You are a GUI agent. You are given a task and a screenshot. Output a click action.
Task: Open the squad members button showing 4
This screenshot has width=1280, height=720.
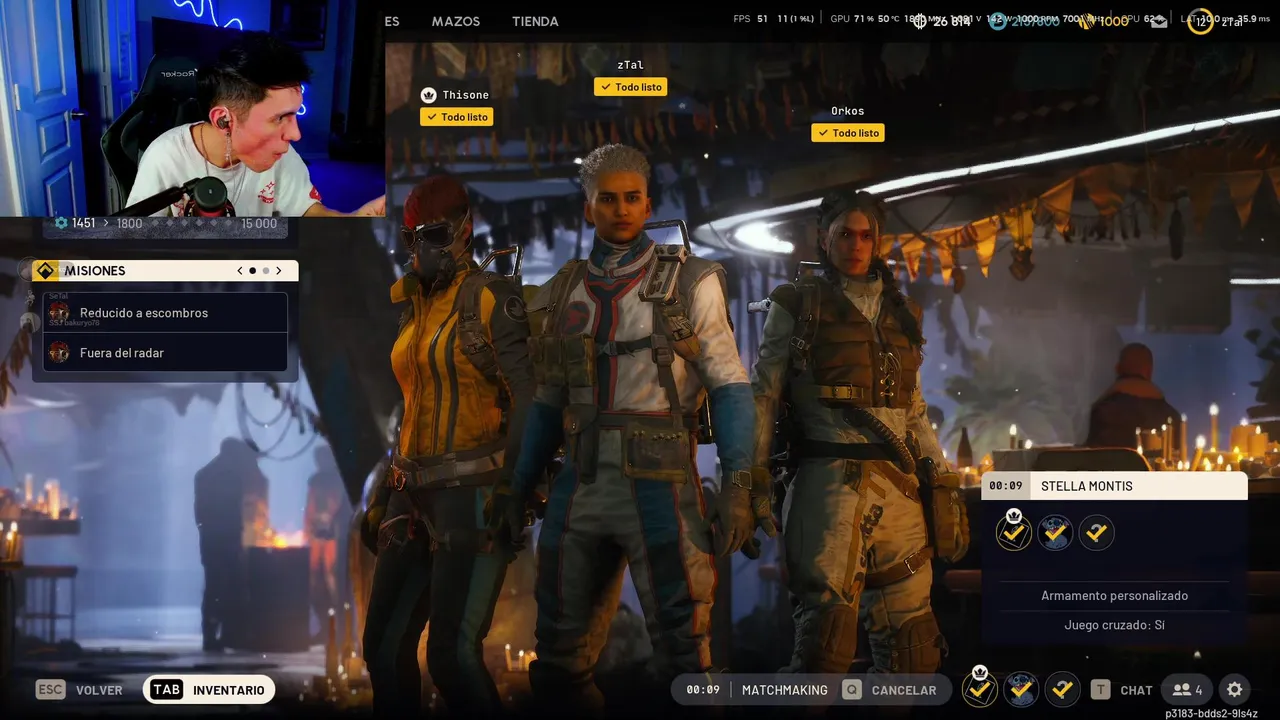click(x=1188, y=690)
